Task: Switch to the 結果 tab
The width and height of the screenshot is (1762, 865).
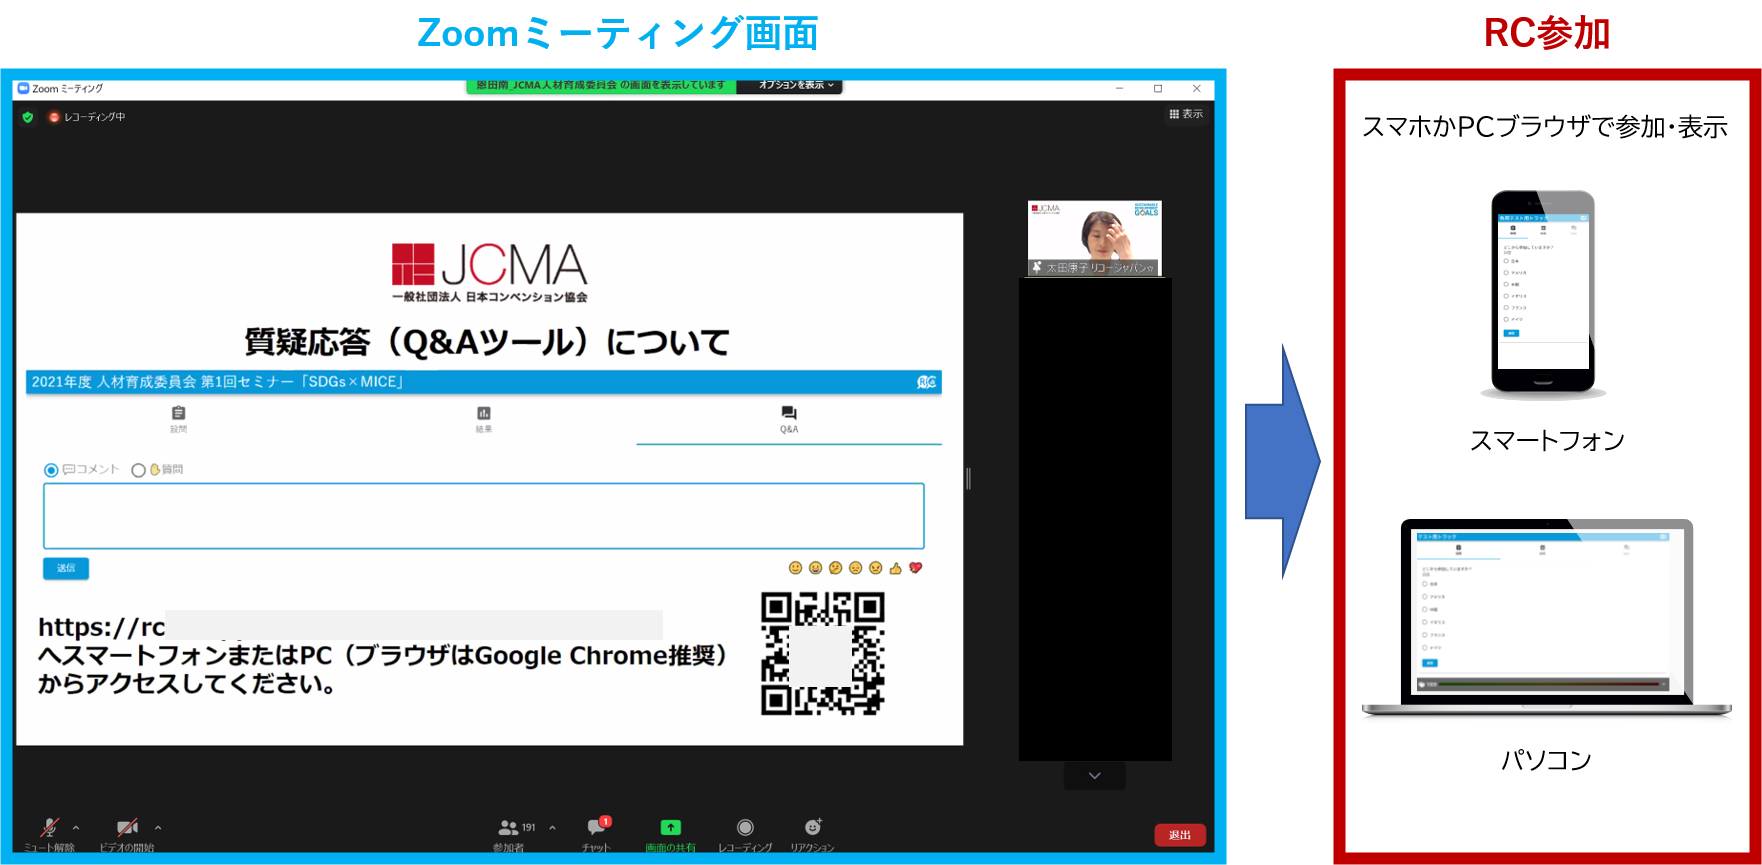Action: tap(484, 420)
